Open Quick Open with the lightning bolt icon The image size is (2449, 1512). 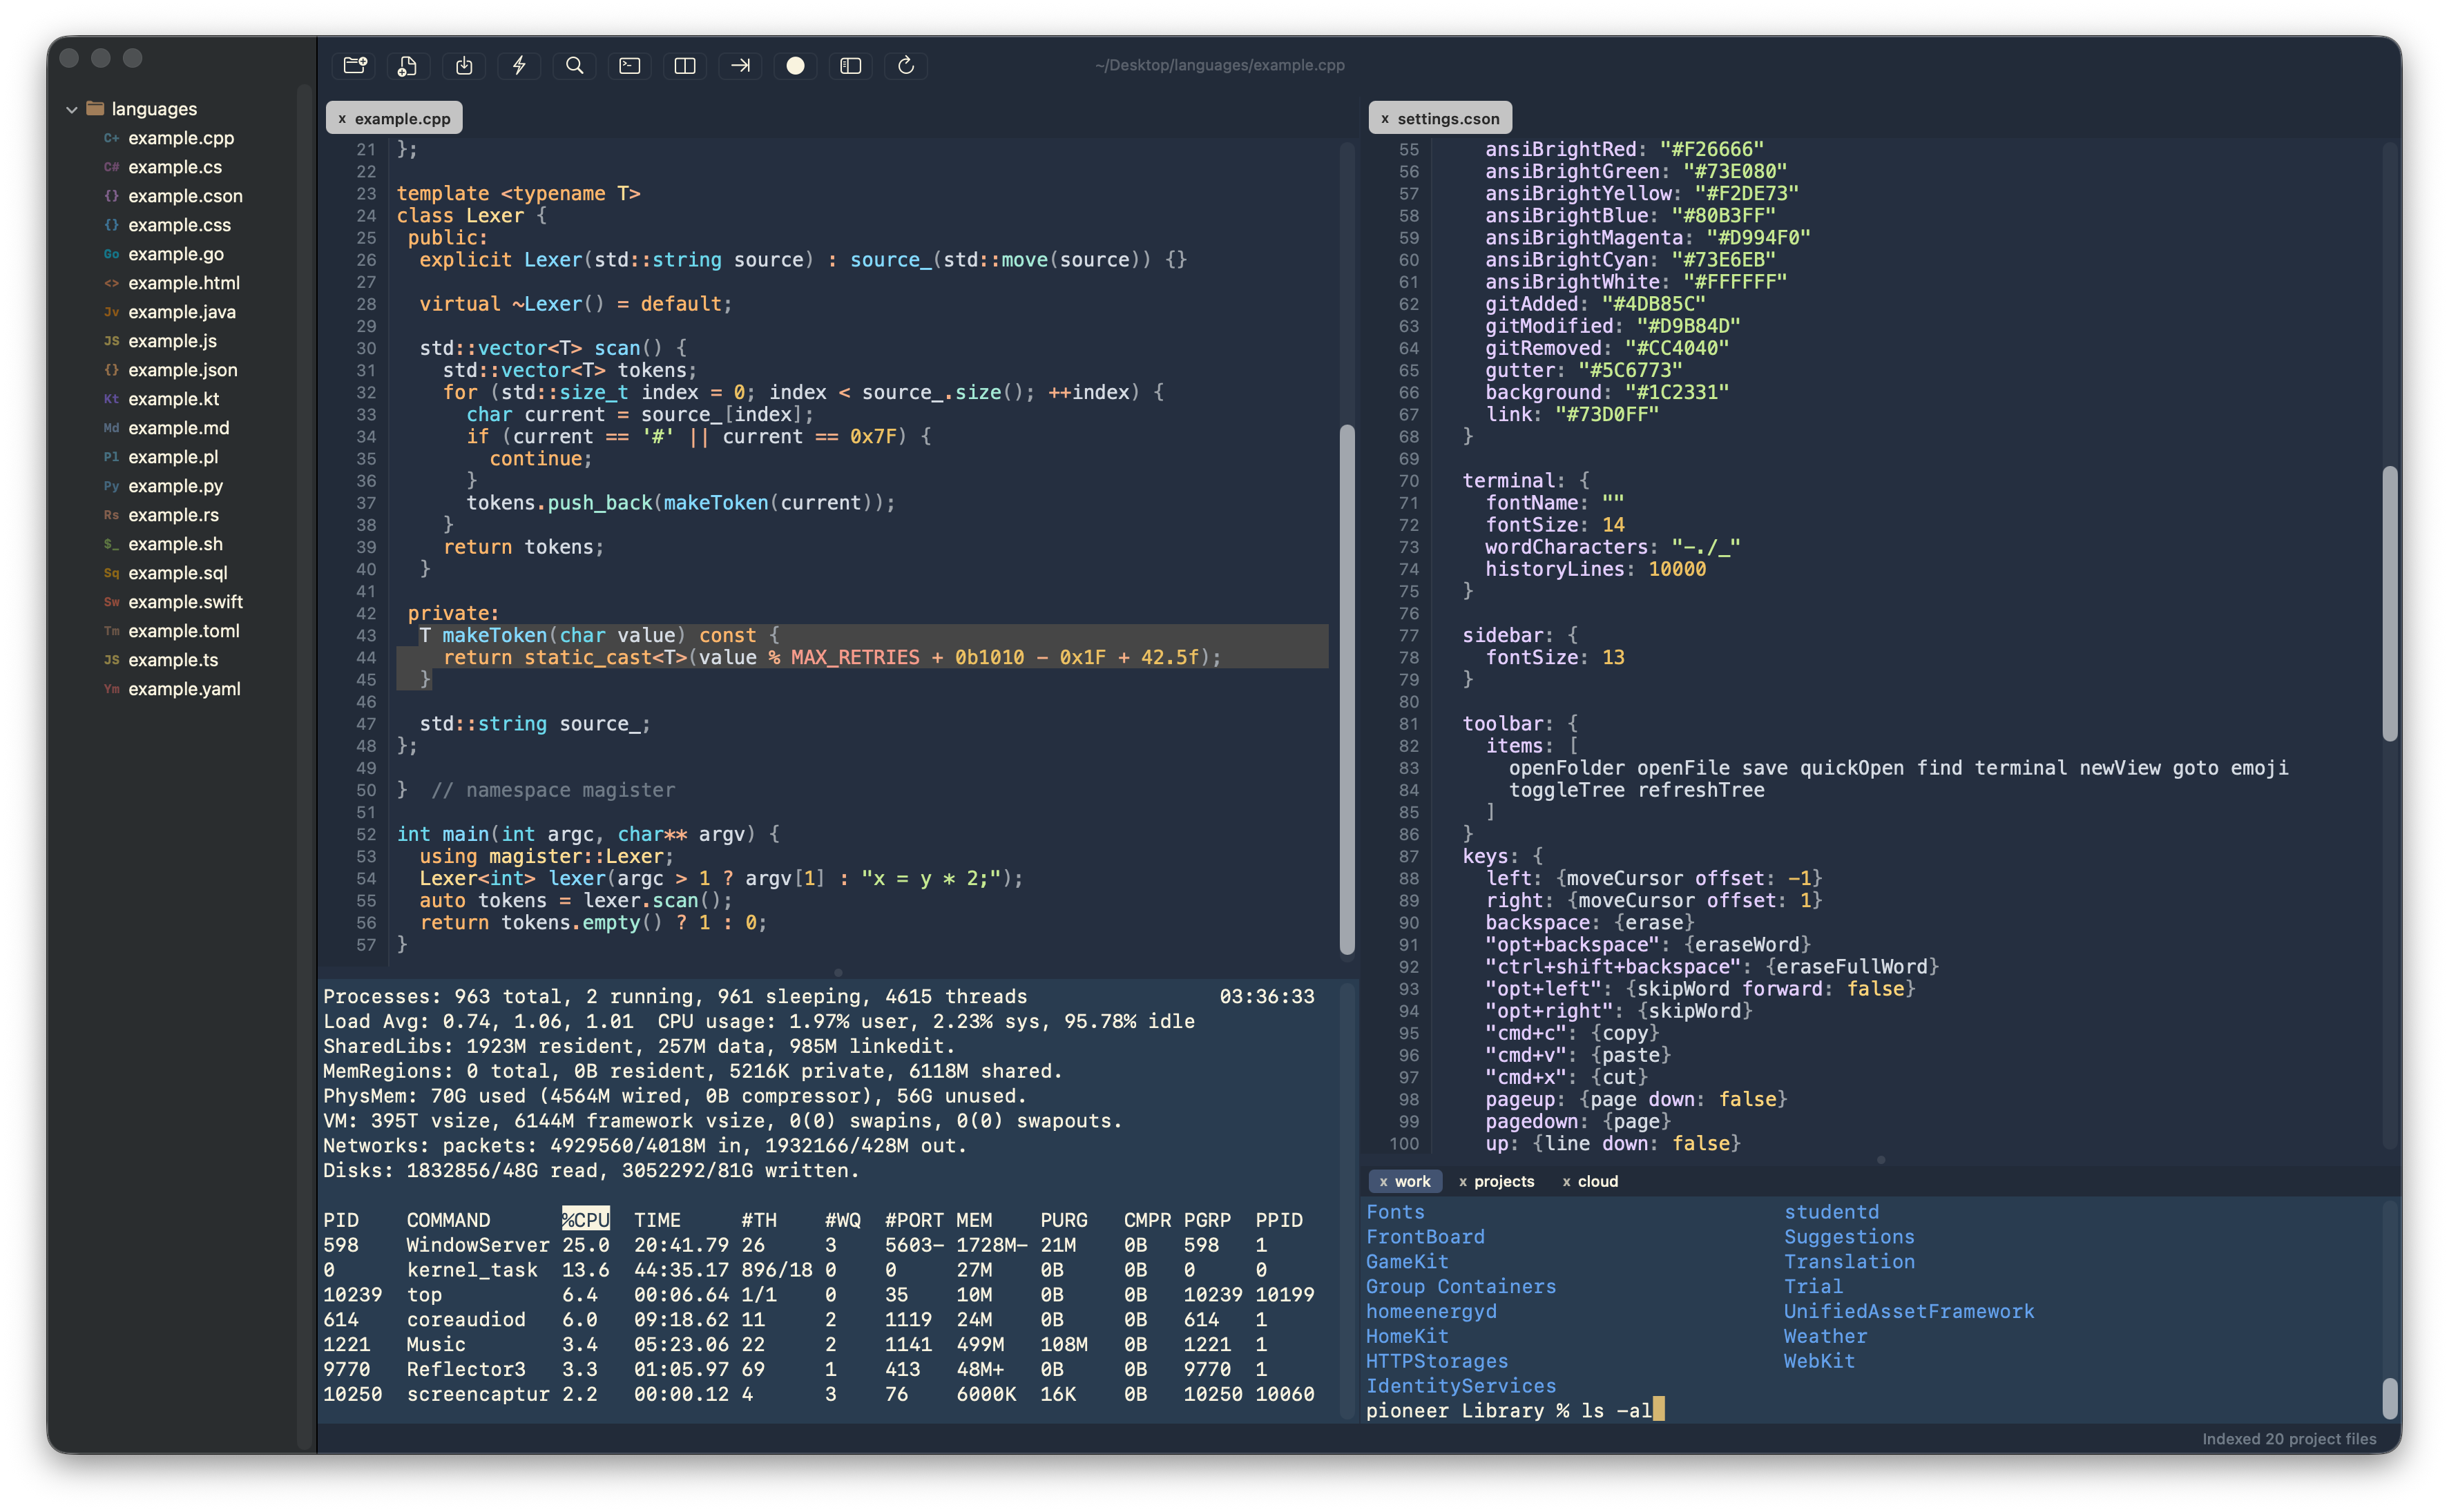(x=519, y=65)
